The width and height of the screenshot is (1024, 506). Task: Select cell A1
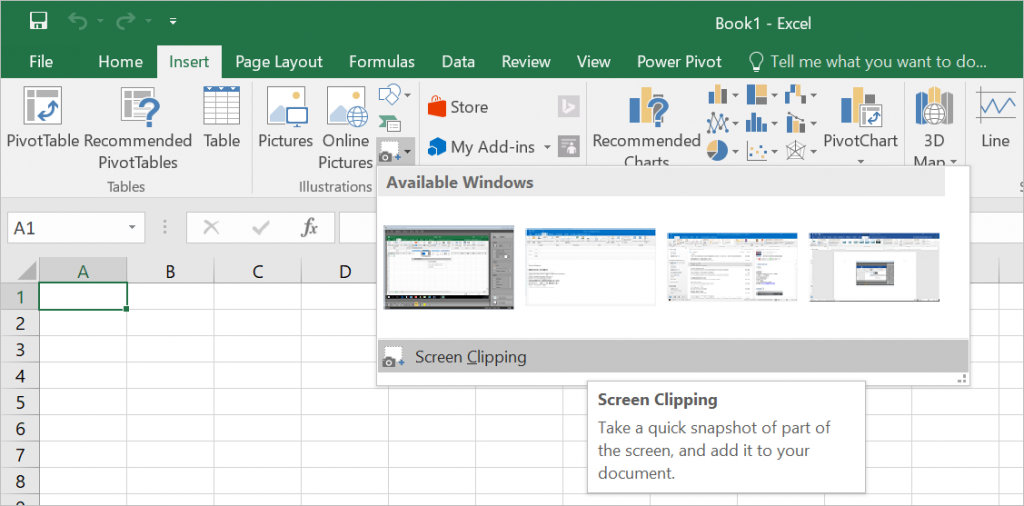[83, 296]
